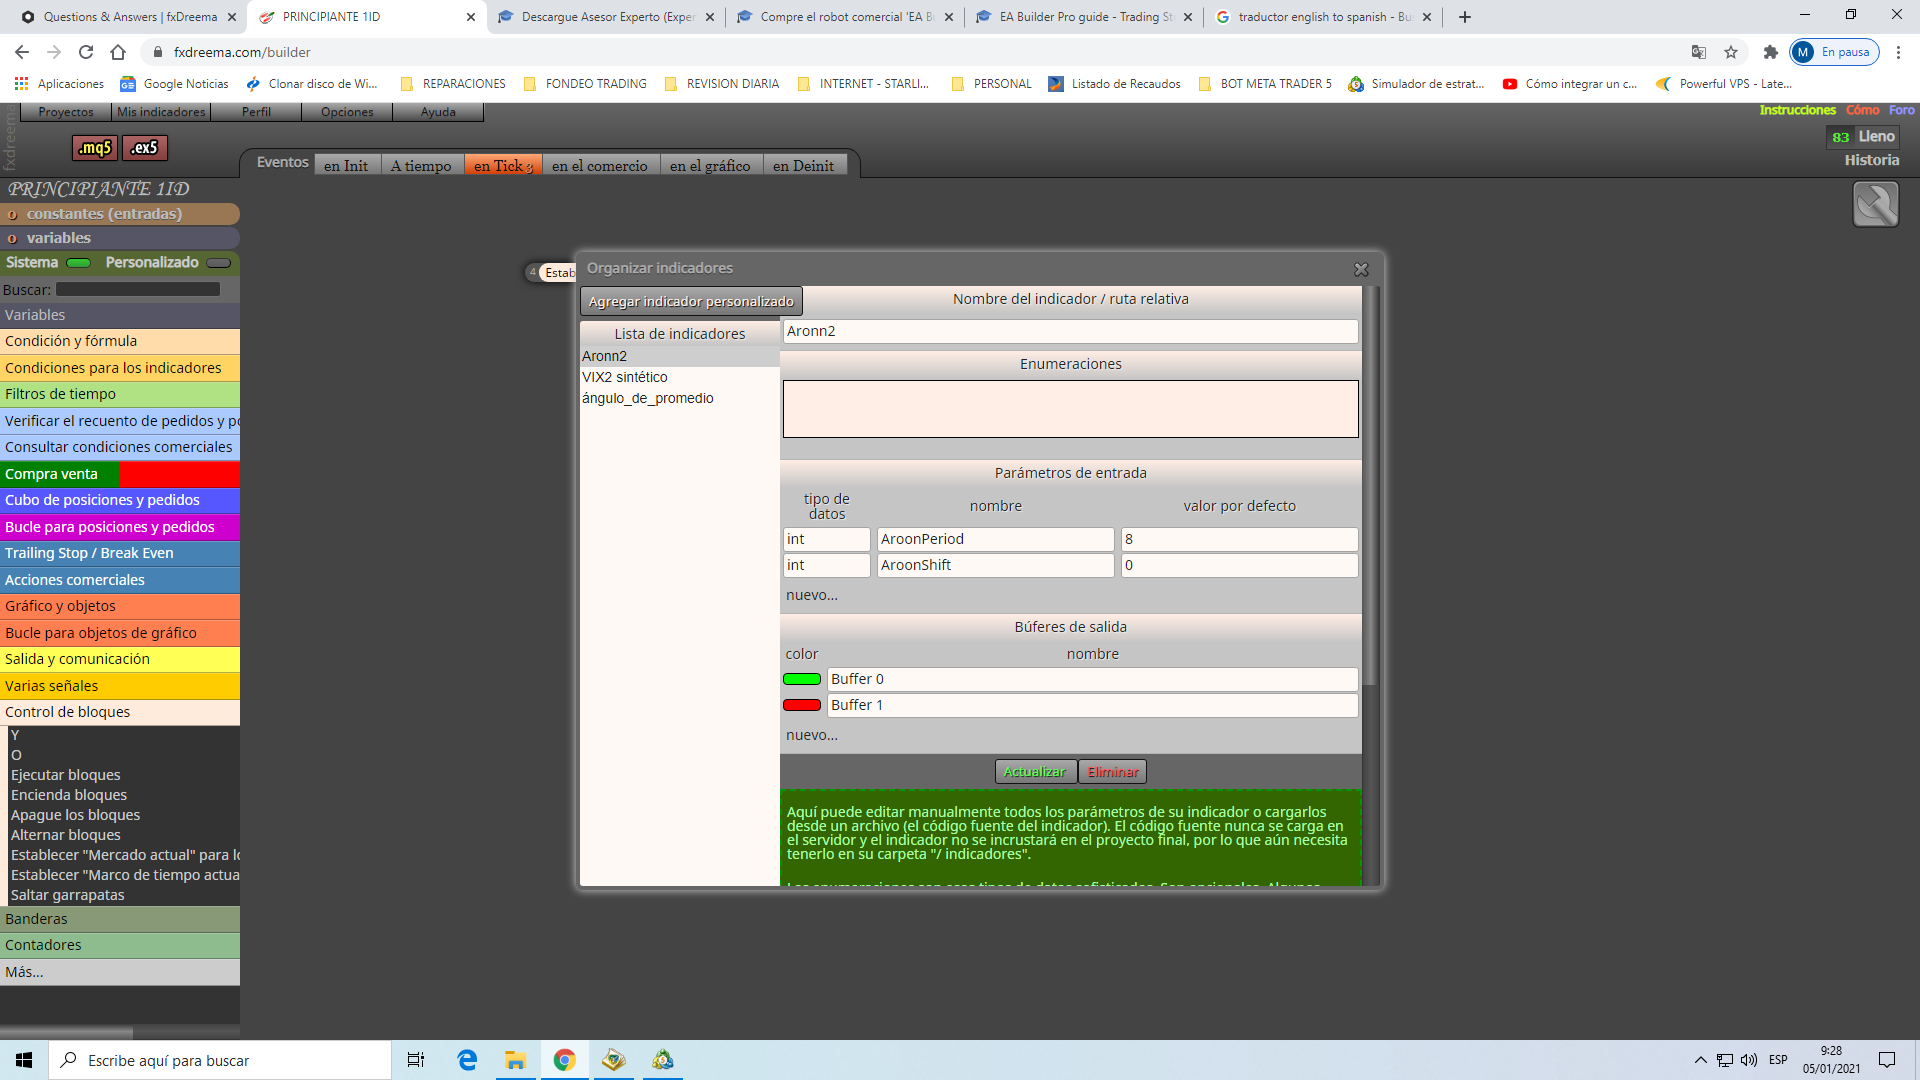The width and height of the screenshot is (1920, 1080).
Task: Expand Condiciones para los indicadores category
Action: [120, 368]
